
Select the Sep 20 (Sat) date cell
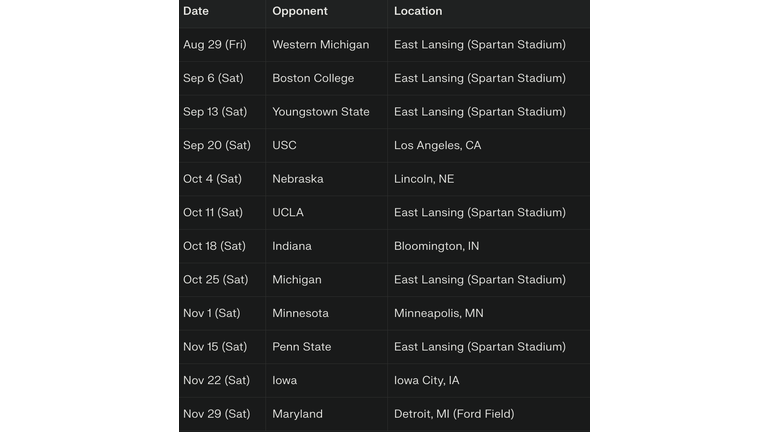(216, 145)
